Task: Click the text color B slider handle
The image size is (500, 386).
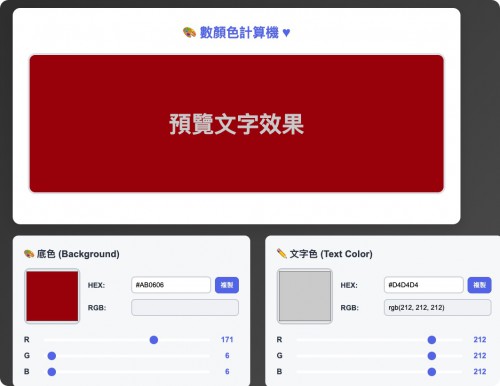Action: 432,372
